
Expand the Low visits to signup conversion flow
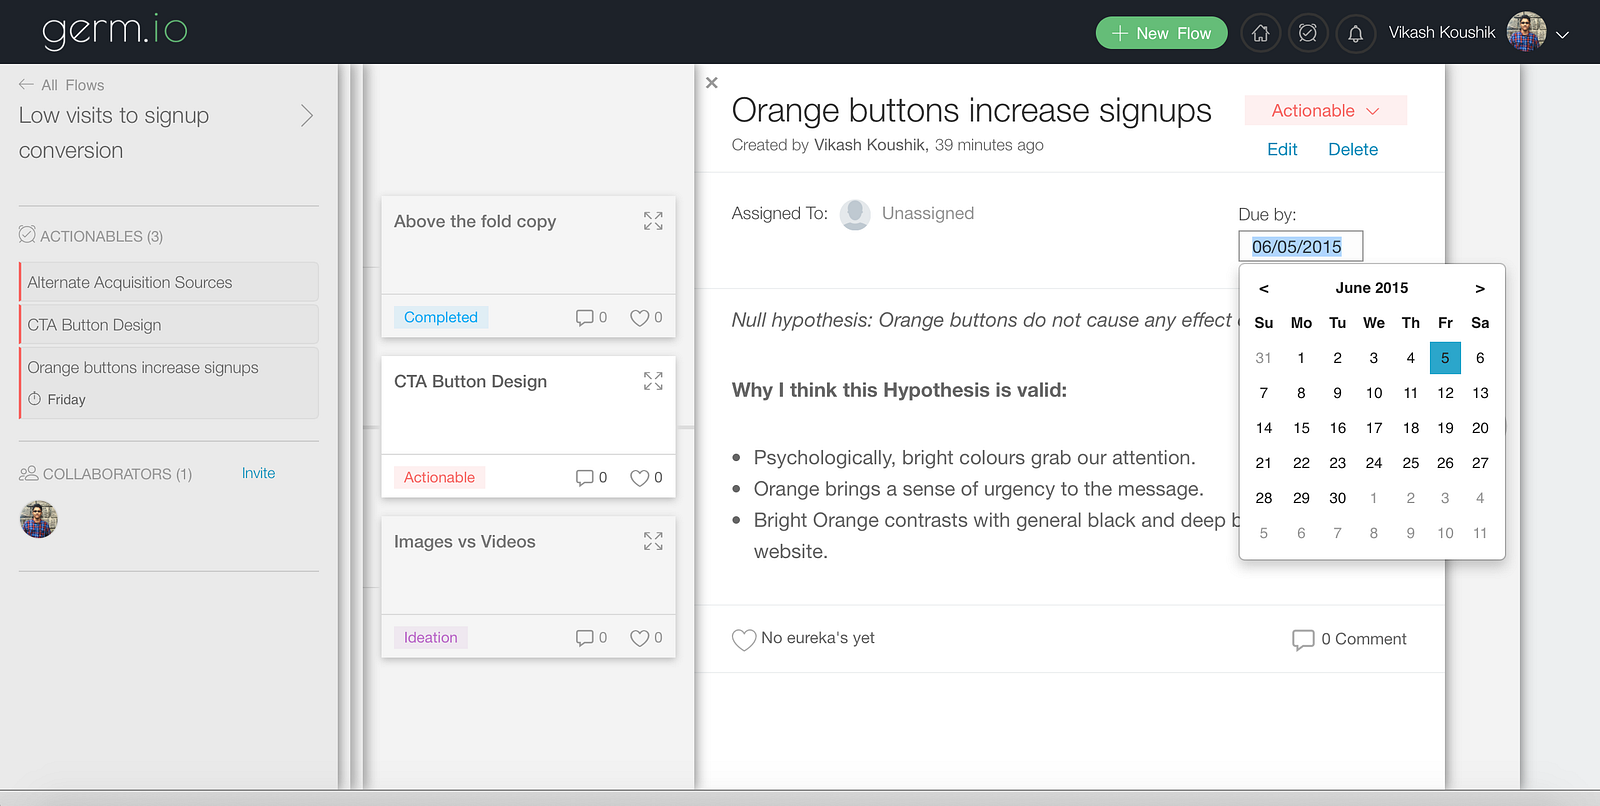pyautogui.click(x=307, y=116)
